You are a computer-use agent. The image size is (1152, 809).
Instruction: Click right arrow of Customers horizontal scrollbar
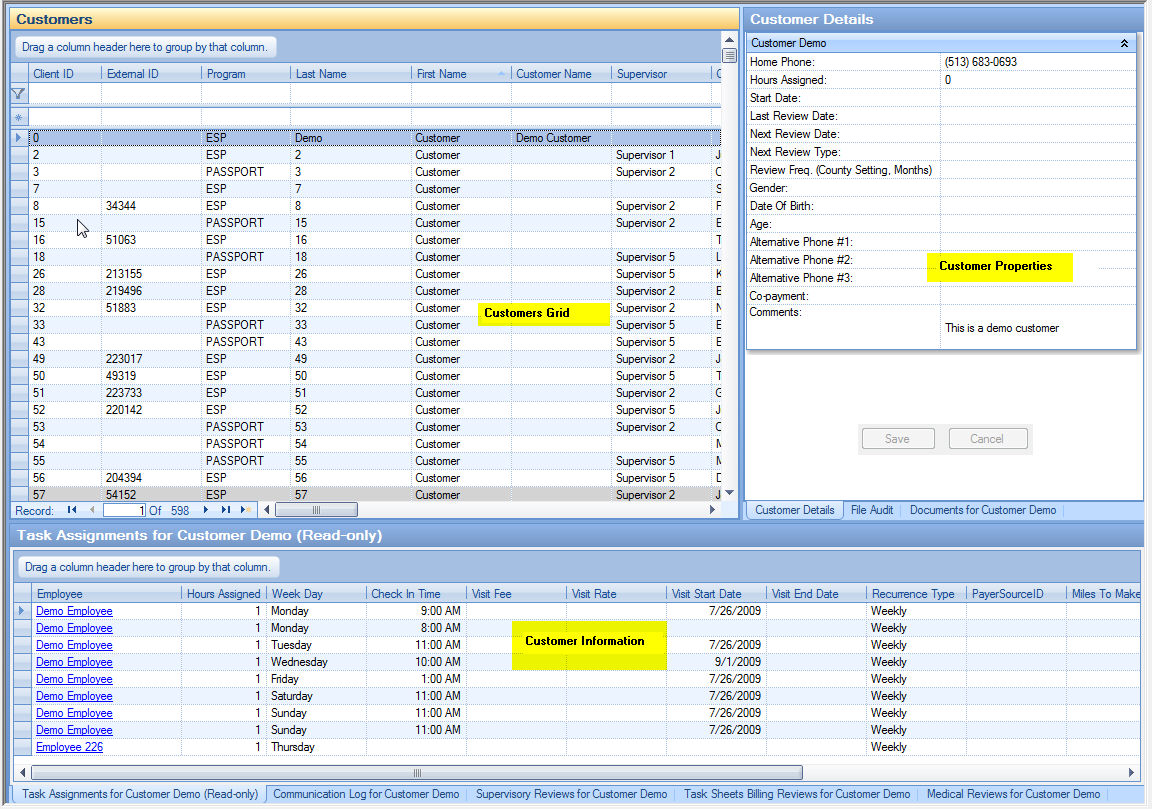point(712,510)
